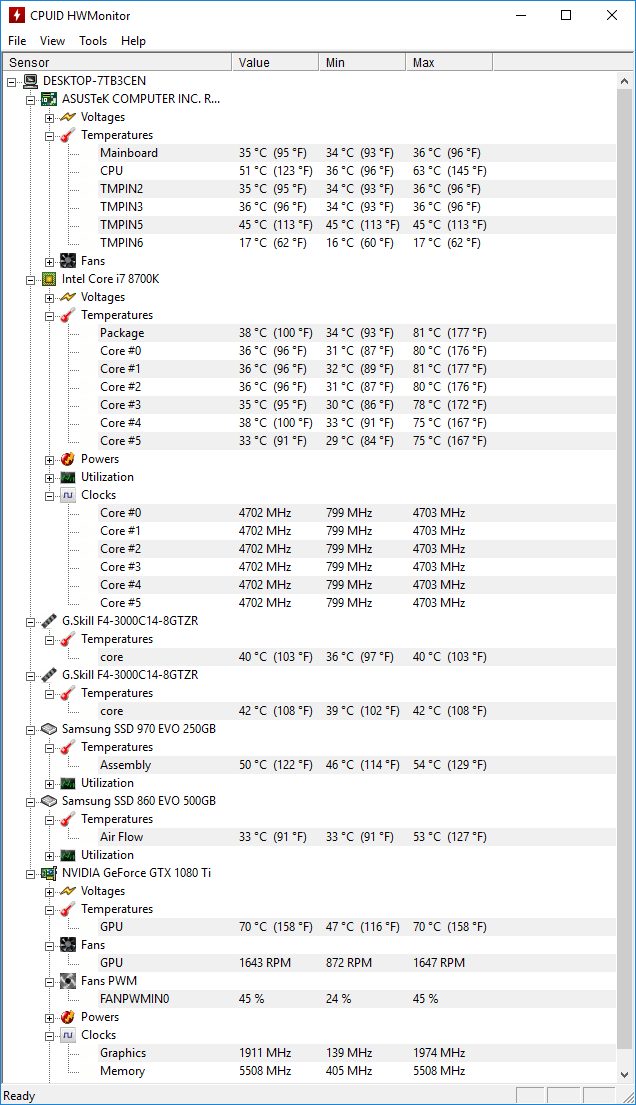This screenshot has height=1105, width=636.
Task: Select the TMPIN5 temperature row
Action: [357, 225]
